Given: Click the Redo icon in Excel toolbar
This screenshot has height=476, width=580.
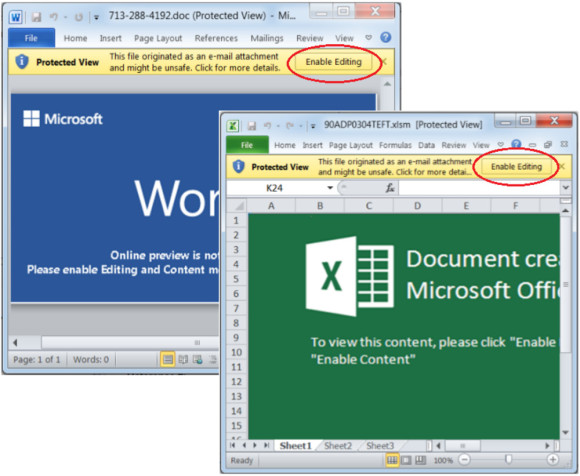Looking at the screenshot, I should 290,126.
